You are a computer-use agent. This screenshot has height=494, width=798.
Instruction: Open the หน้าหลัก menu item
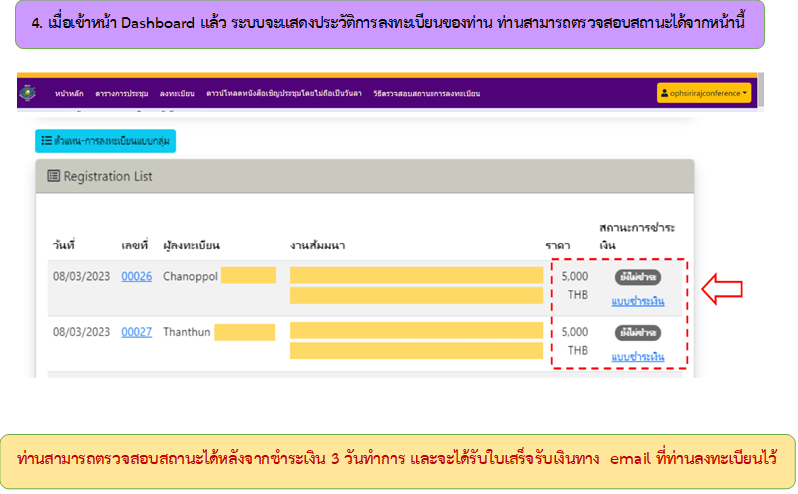68,94
